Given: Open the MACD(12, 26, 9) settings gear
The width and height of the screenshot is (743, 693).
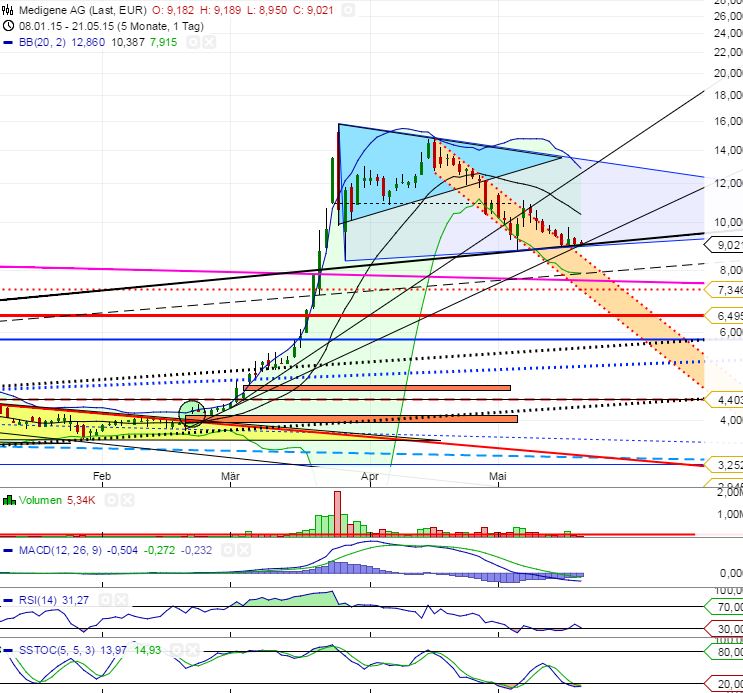Looking at the screenshot, I should (x=229, y=549).
